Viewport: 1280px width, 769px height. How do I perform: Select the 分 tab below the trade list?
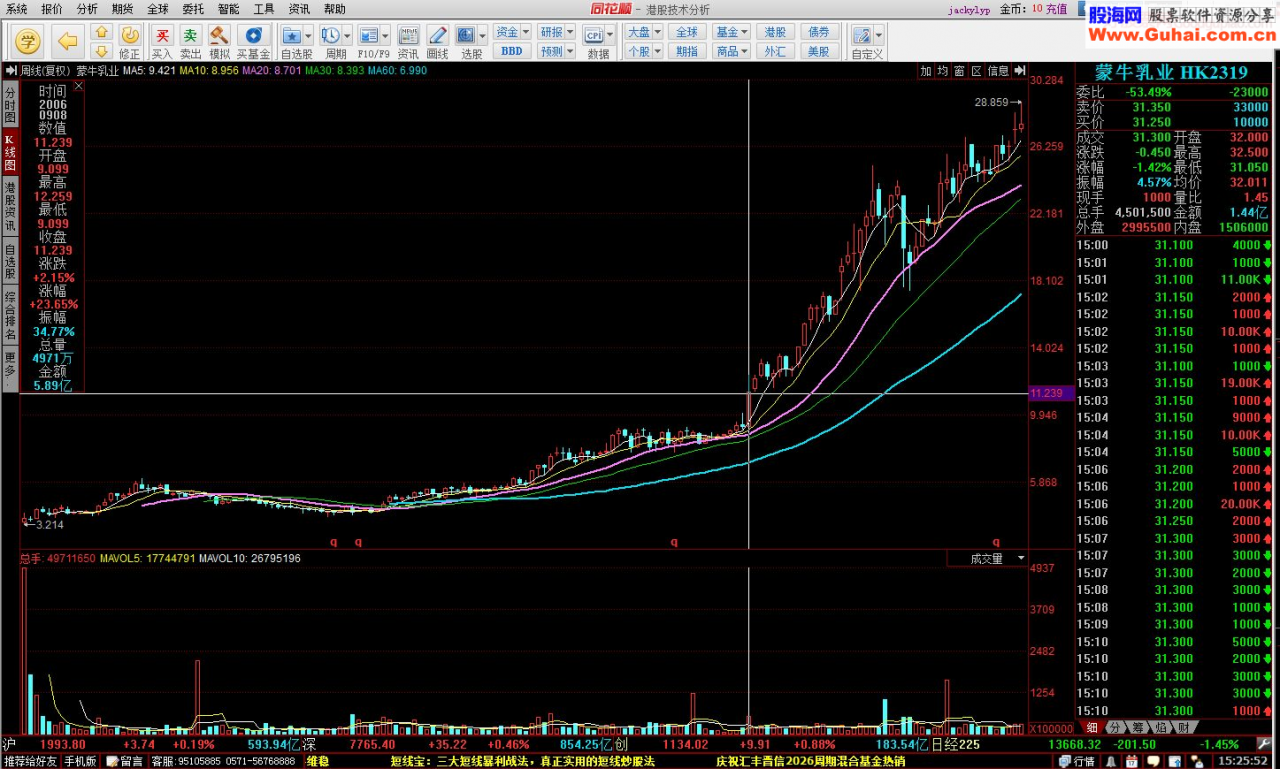click(1116, 727)
